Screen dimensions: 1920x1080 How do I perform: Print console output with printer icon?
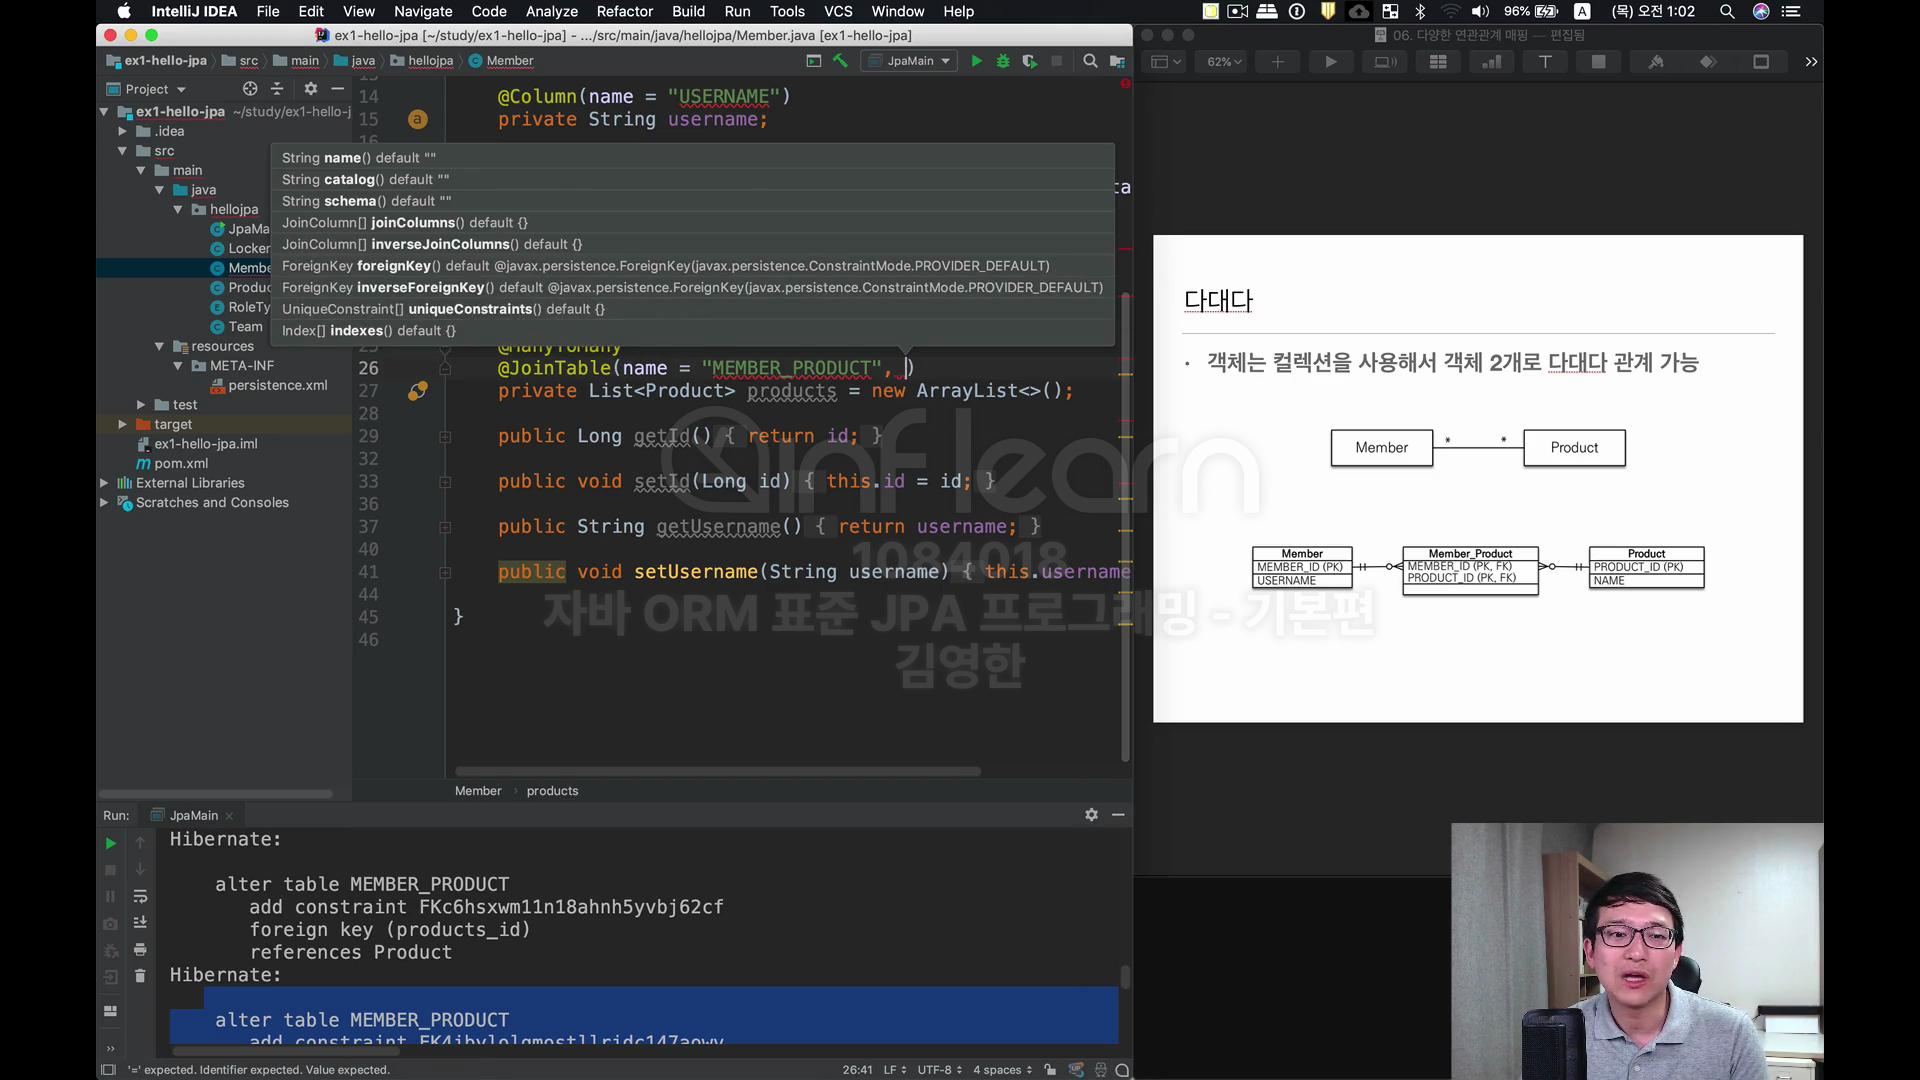(140, 949)
